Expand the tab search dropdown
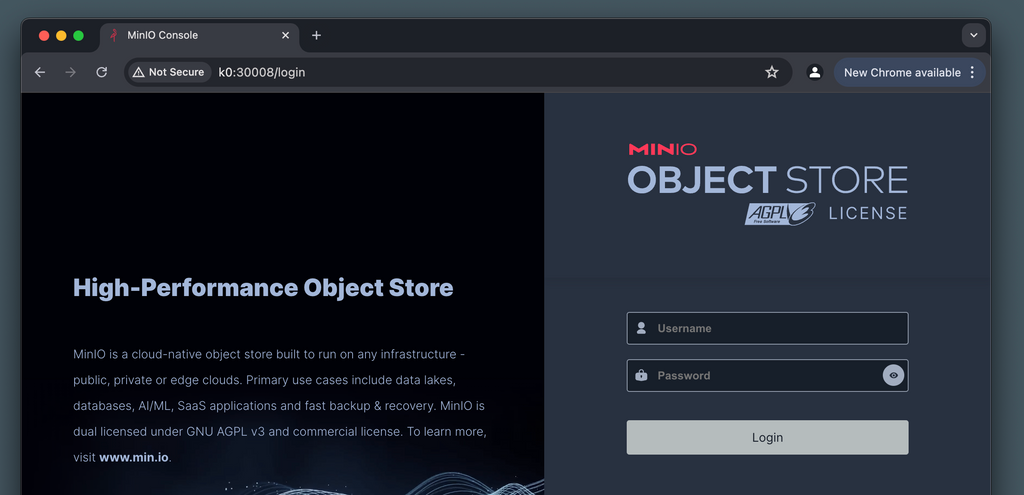The width and height of the screenshot is (1024, 495). tap(973, 35)
